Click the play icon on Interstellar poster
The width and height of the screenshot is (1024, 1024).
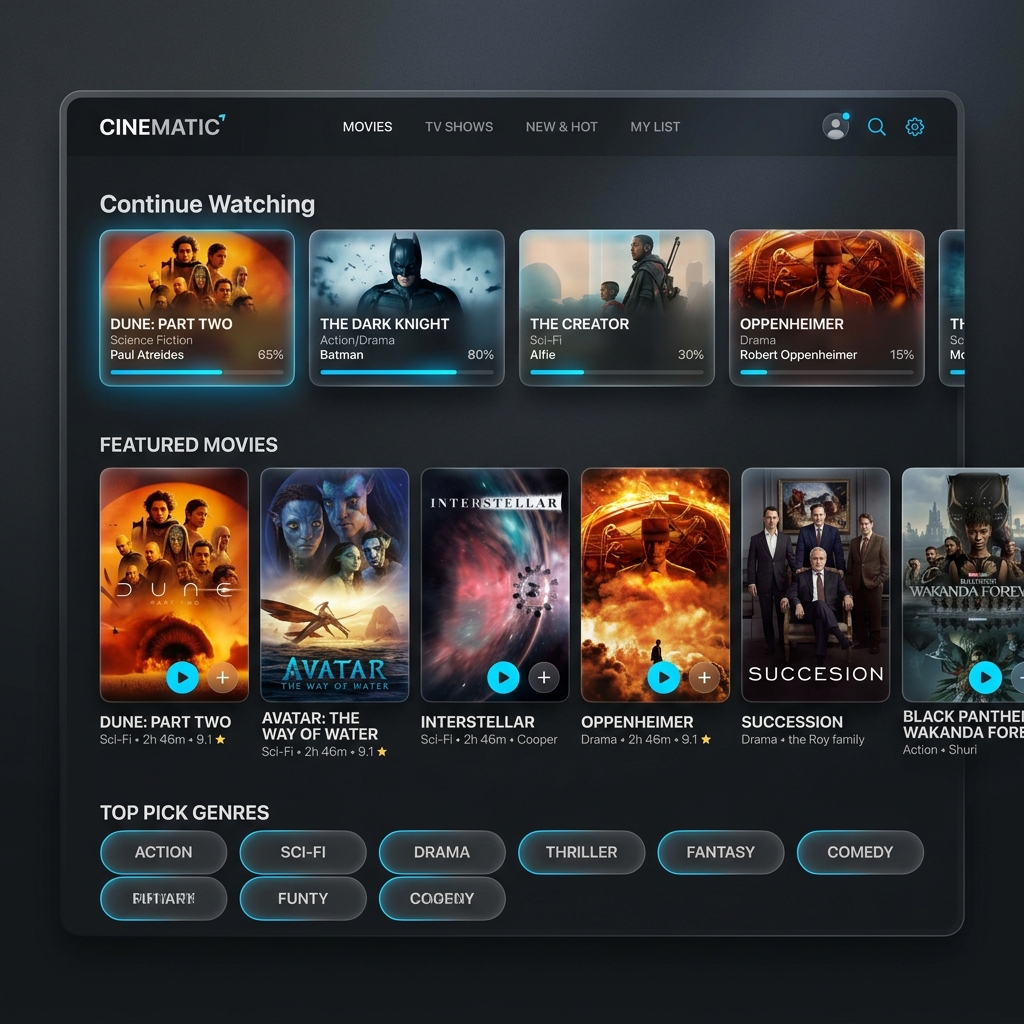[504, 677]
